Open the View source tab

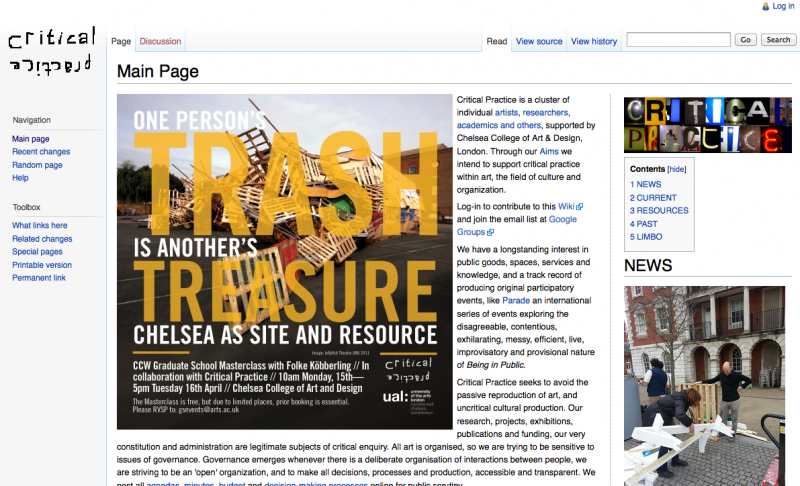pos(539,41)
